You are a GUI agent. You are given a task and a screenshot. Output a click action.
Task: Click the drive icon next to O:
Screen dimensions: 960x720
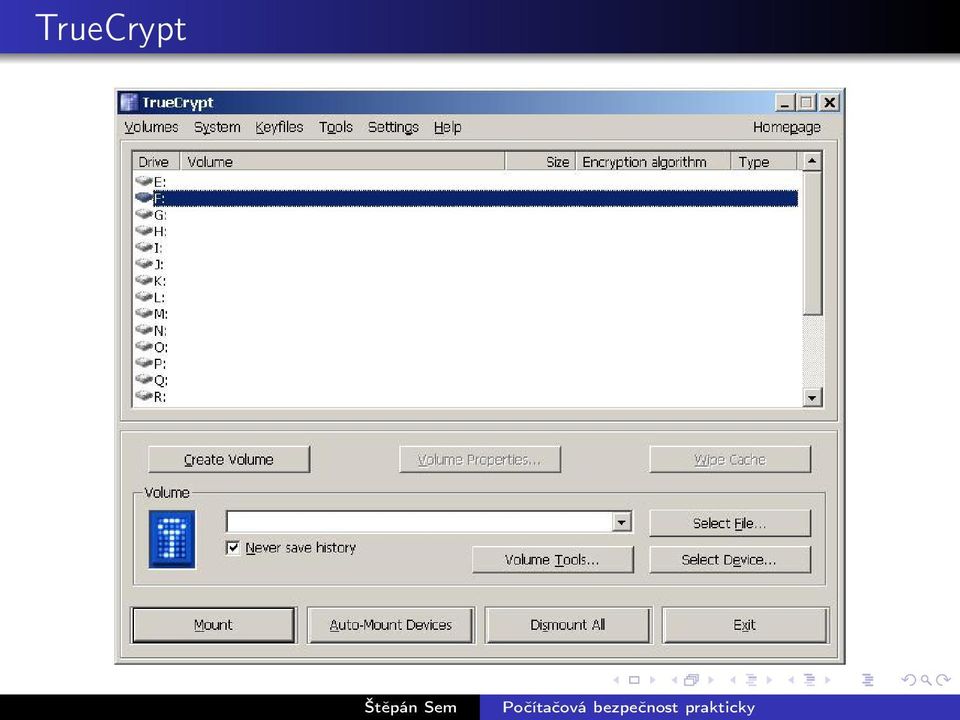tap(144, 347)
